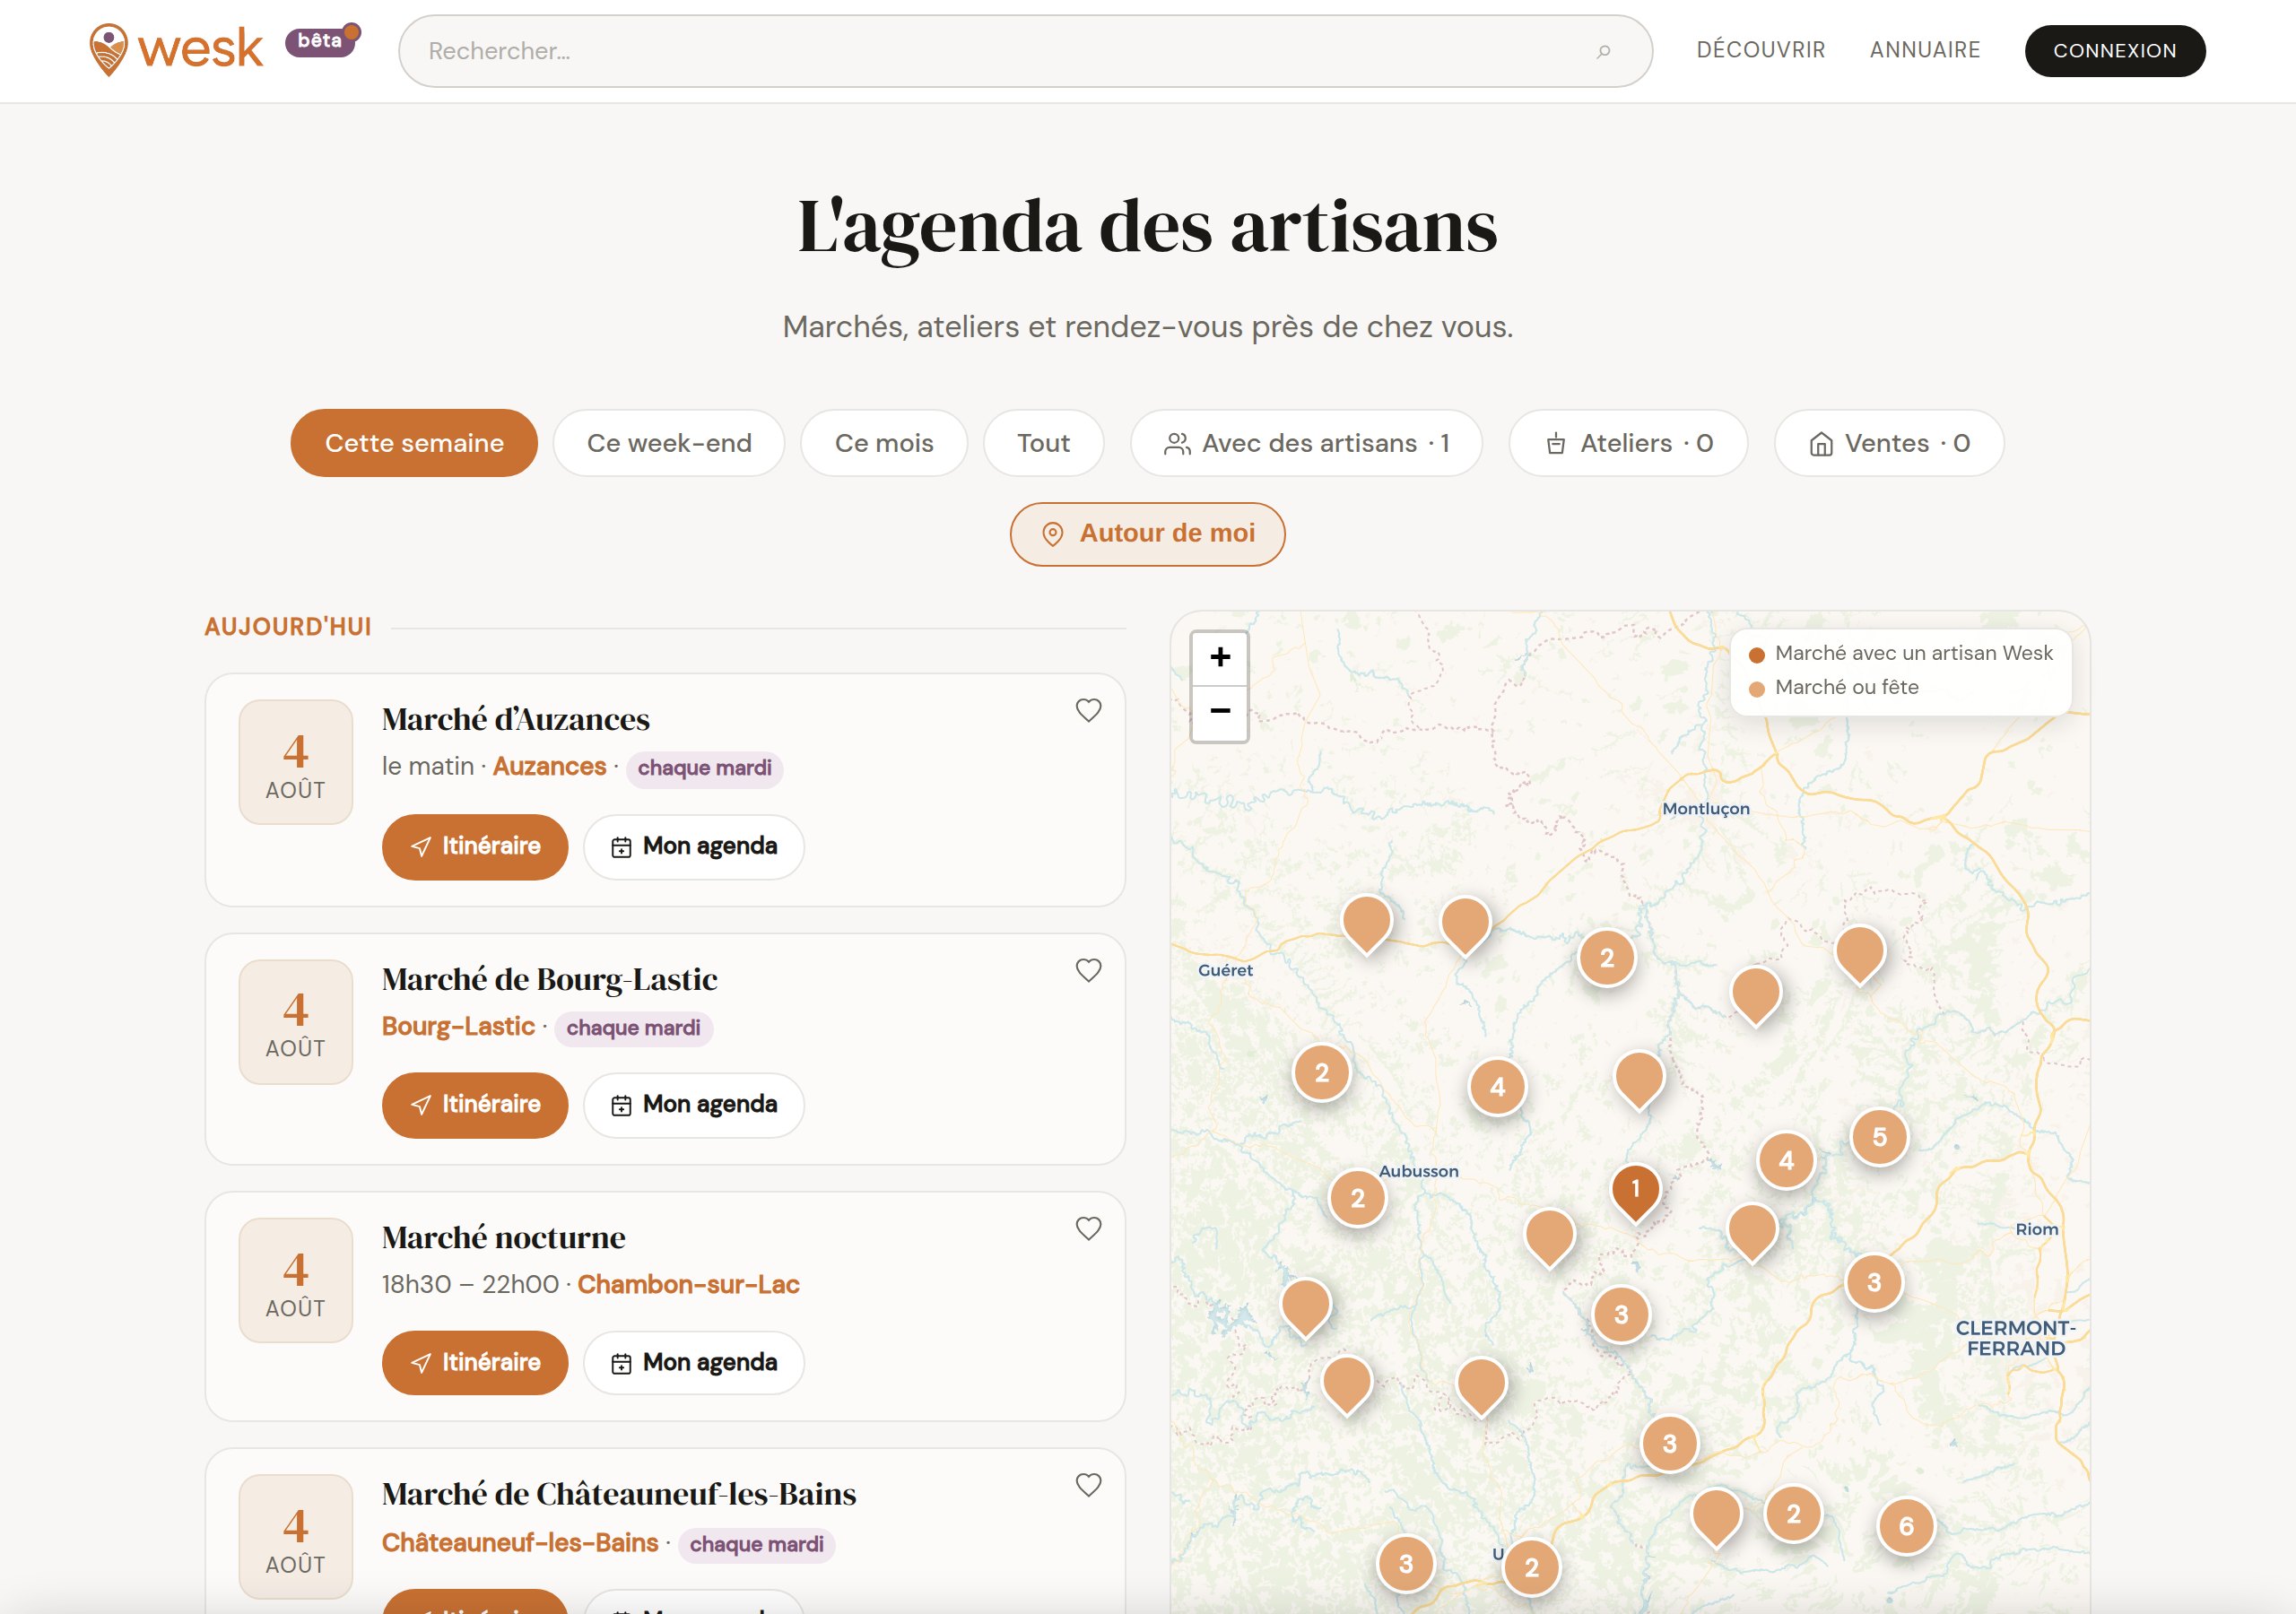Open the Auzances location link

[549, 767]
